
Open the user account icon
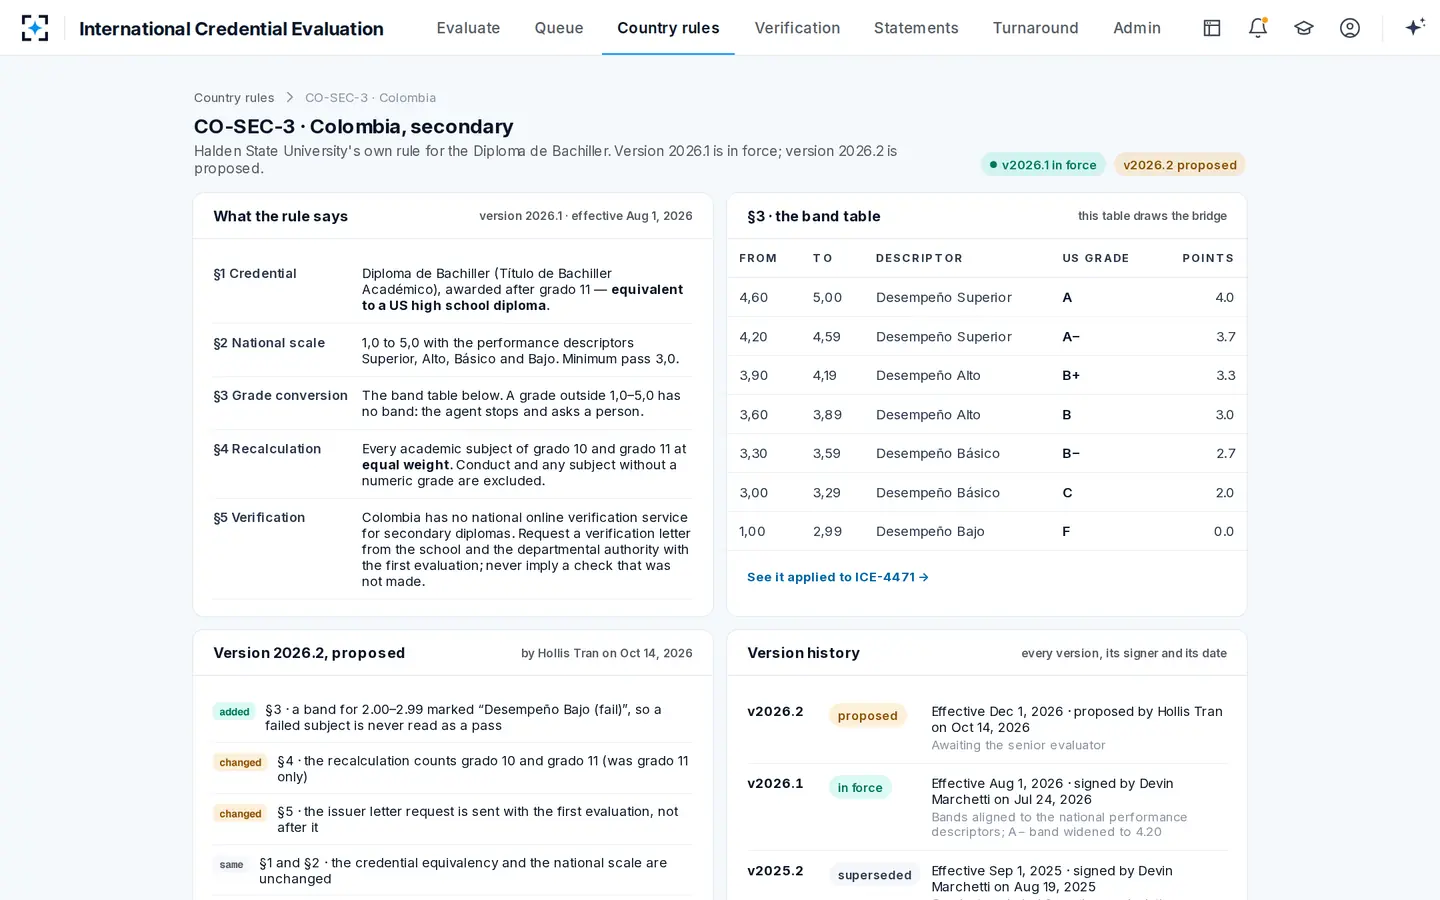click(1350, 28)
